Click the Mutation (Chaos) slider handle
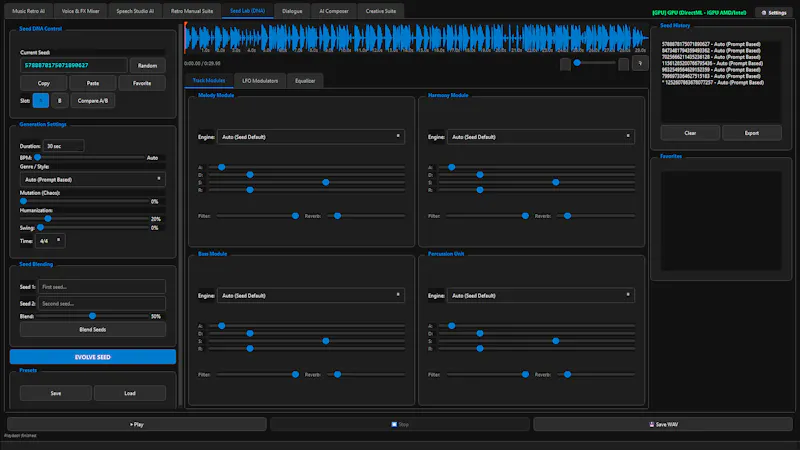This screenshot has height=450, width=800. [23, 201]
